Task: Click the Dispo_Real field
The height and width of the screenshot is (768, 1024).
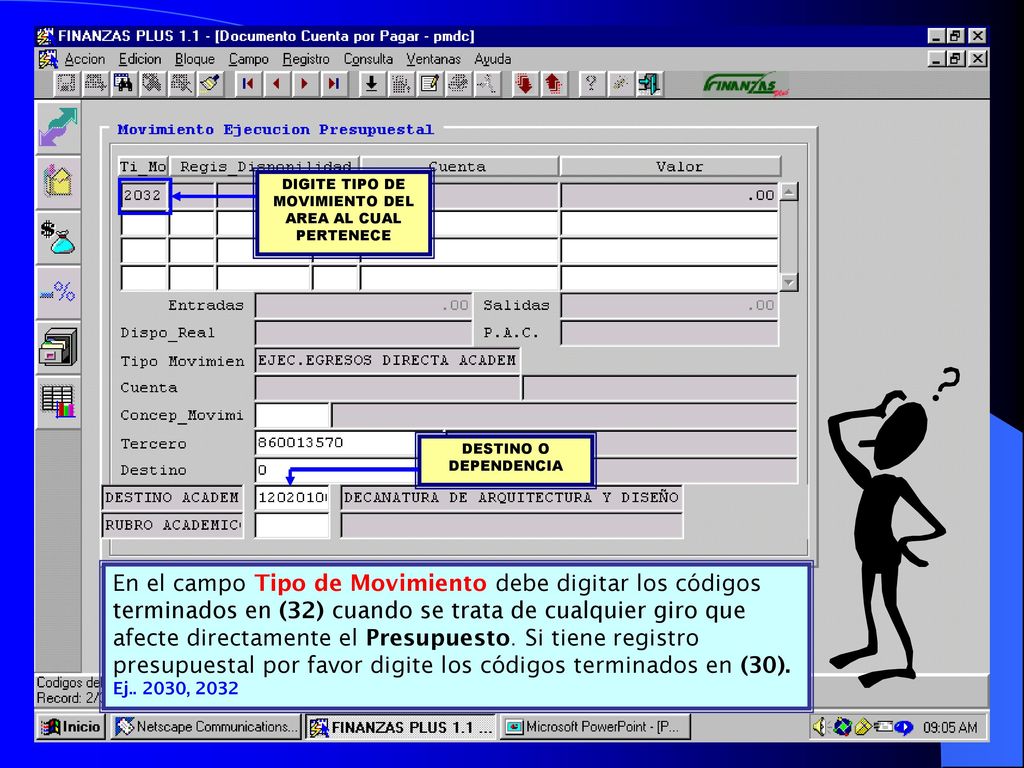Action: click(363, 333)
